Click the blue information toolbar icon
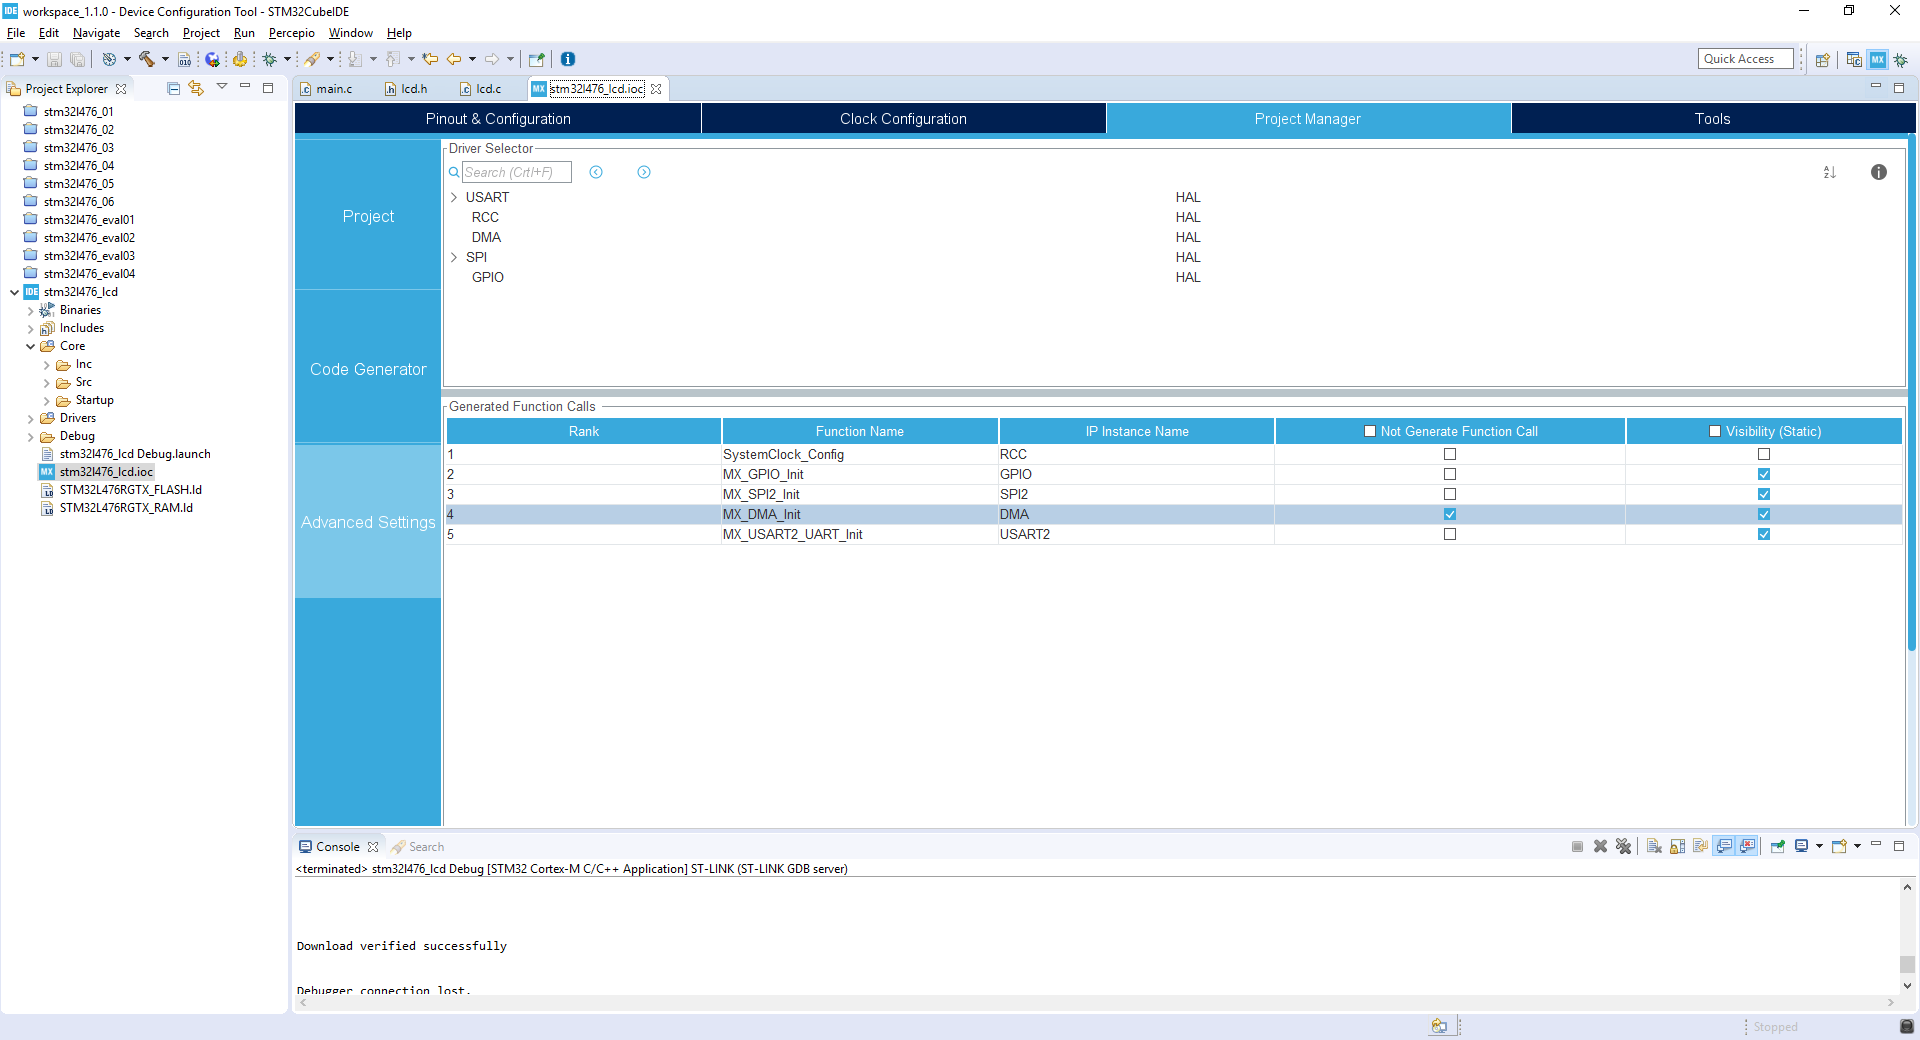The width and height of the screenshot is (1920, 1040). coord(568,59)
